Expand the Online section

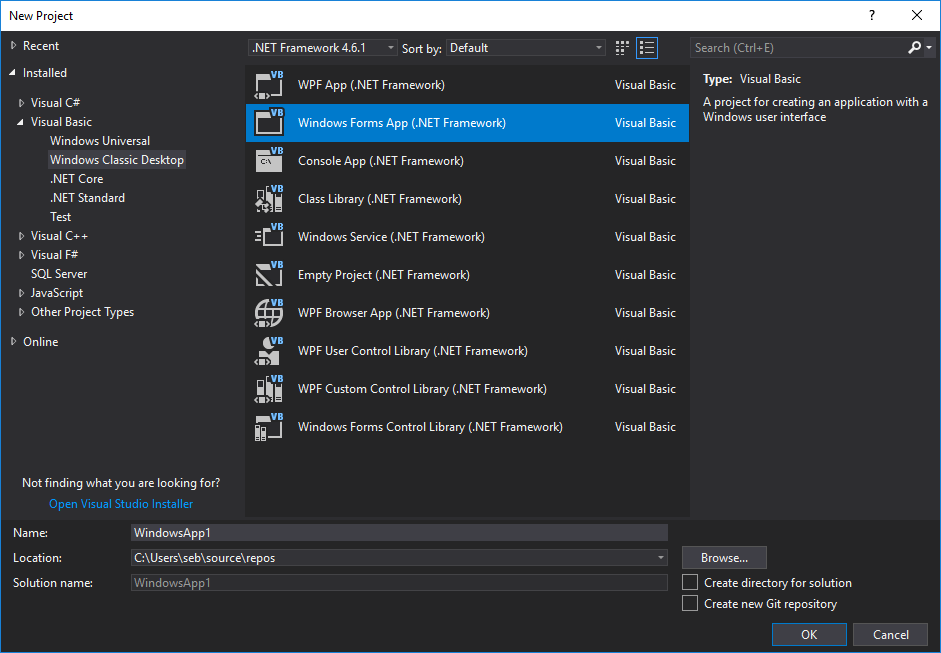point(14,342)
